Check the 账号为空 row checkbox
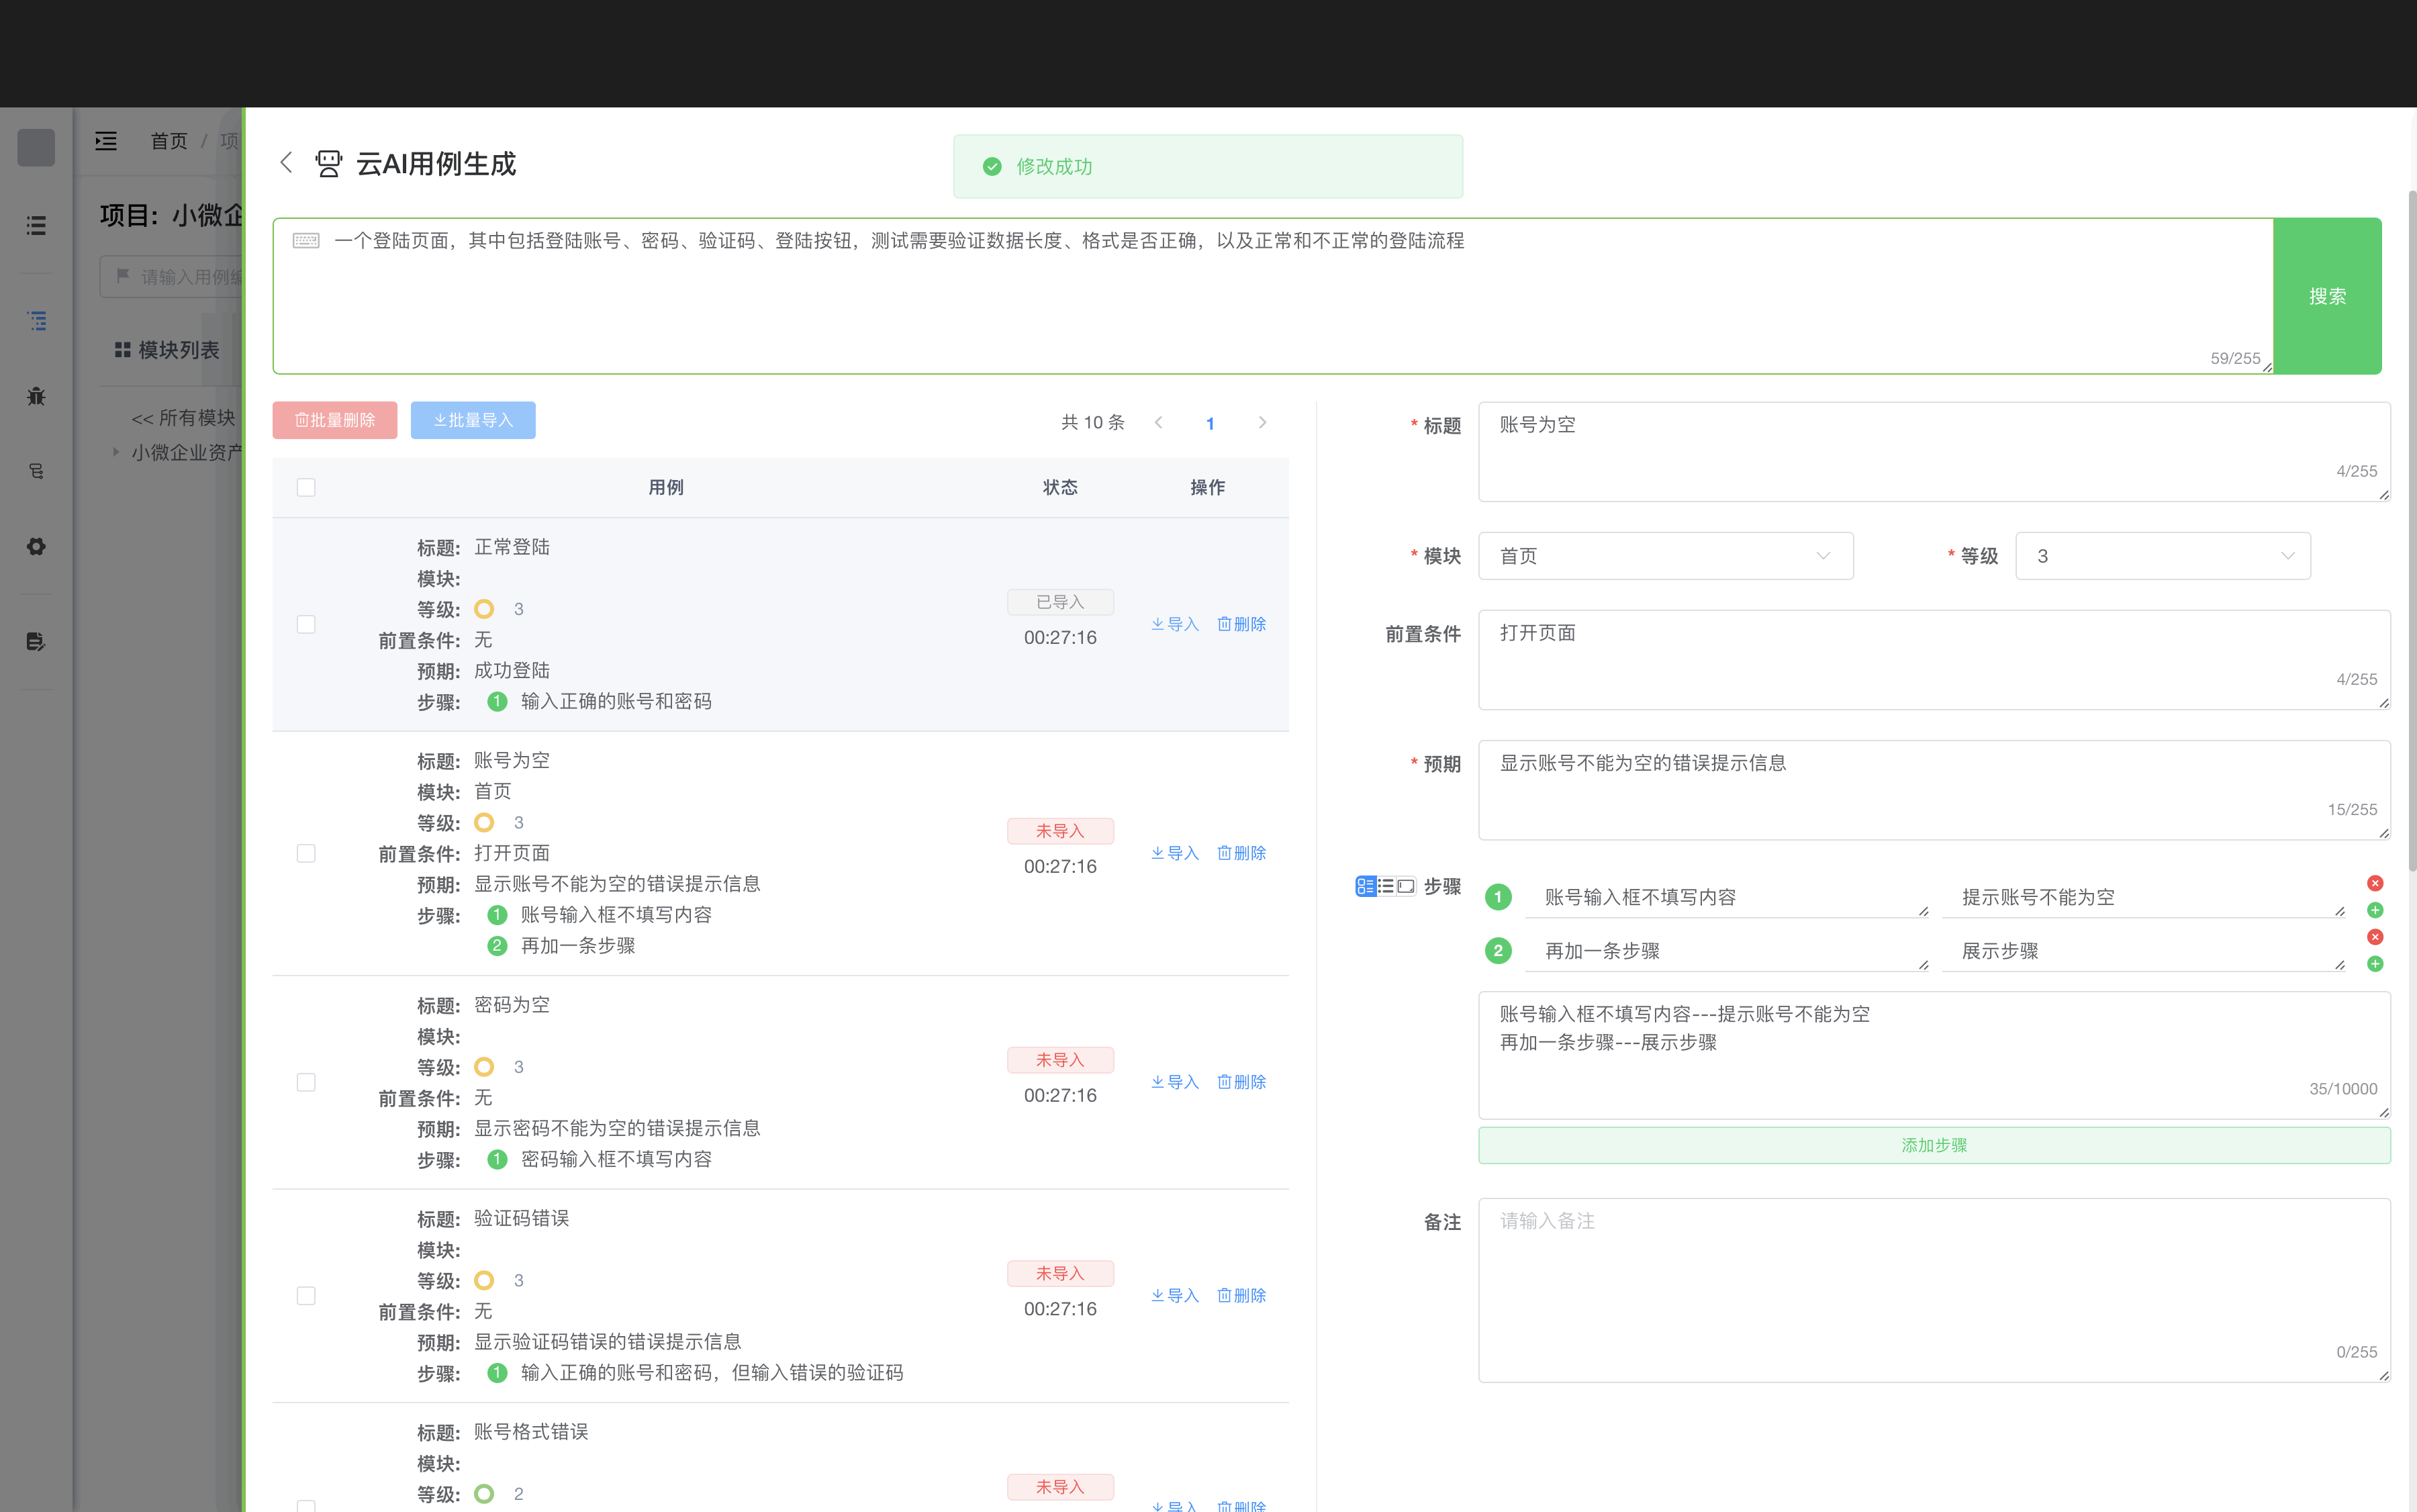 [306, 853]
